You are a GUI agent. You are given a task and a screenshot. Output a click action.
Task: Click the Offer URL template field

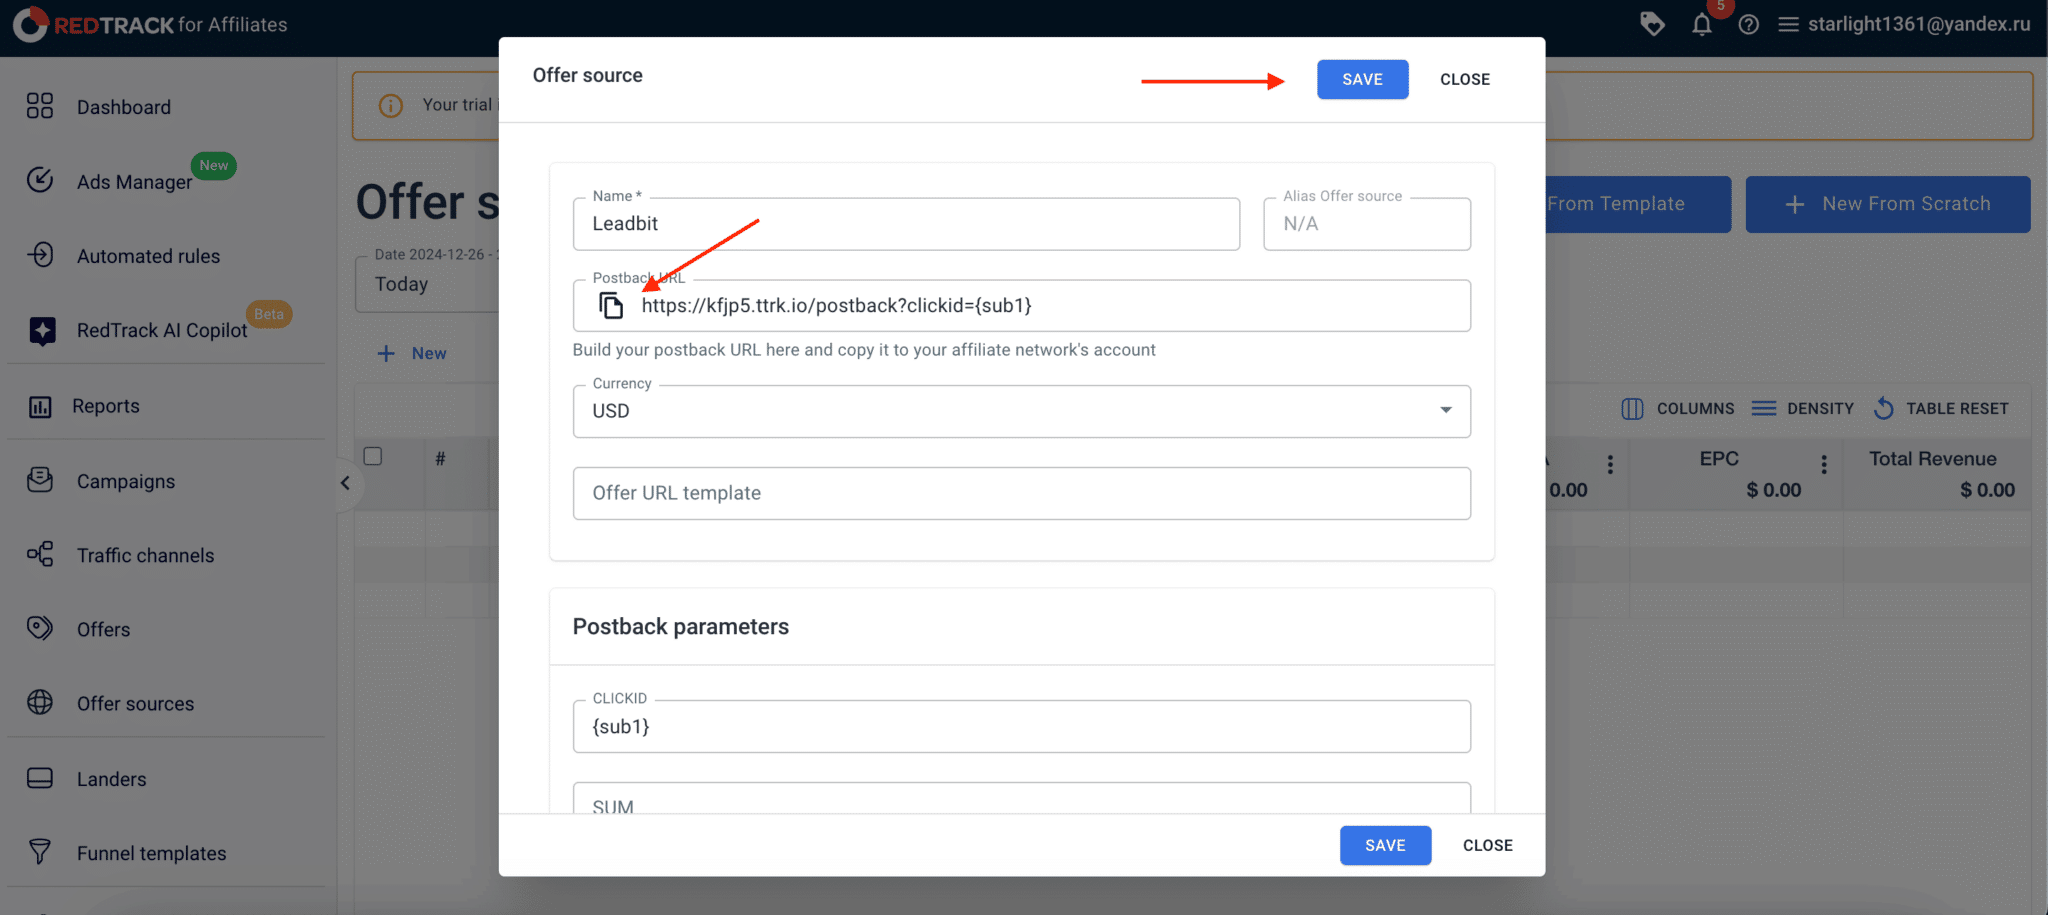tap(1021, 493)
